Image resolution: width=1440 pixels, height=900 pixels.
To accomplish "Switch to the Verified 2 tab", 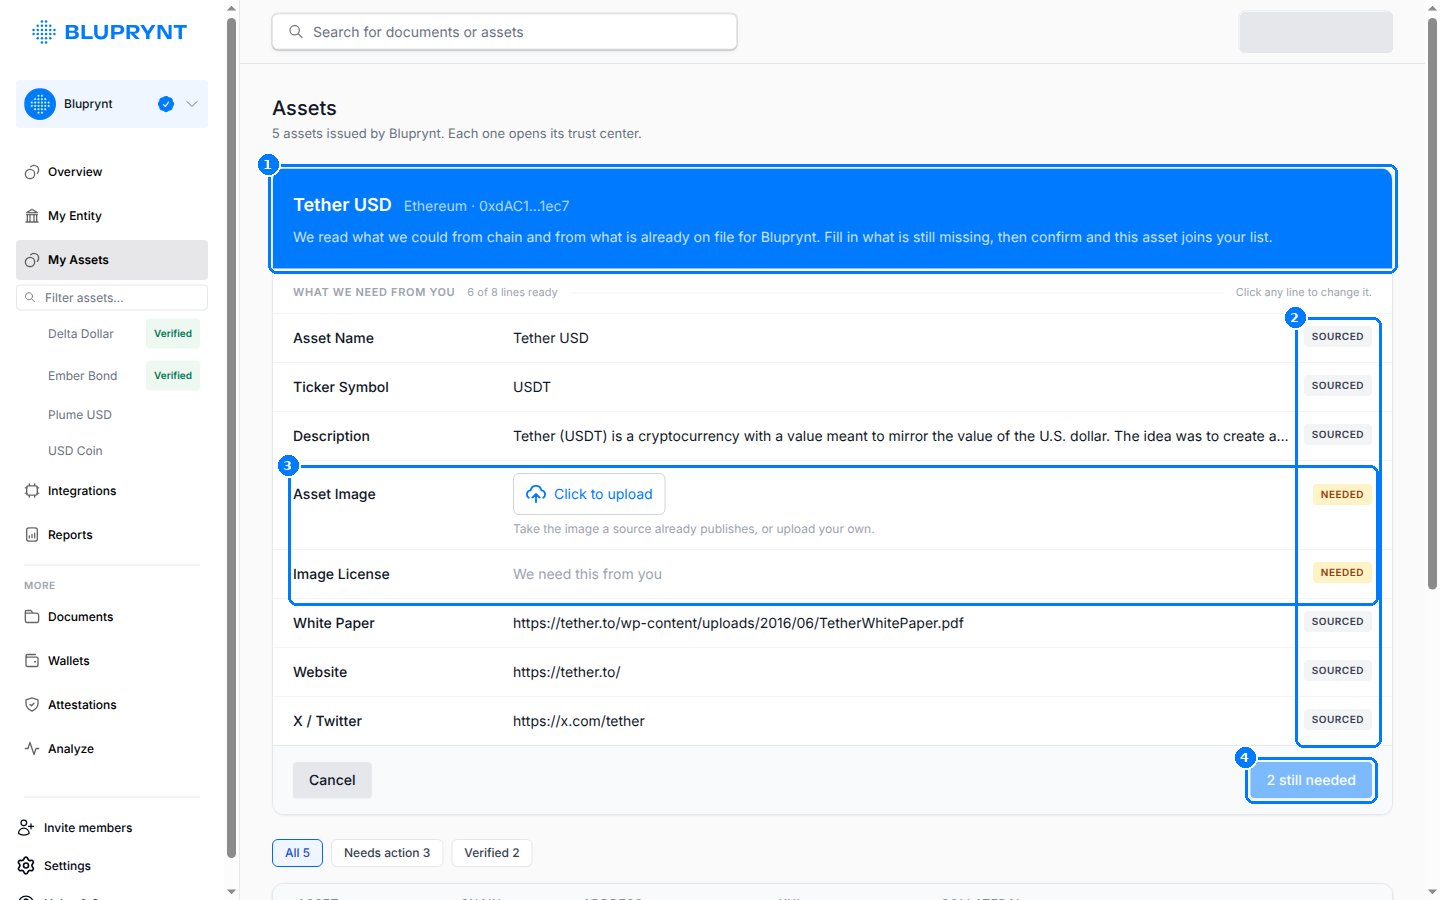I will (x=492, y=853).
